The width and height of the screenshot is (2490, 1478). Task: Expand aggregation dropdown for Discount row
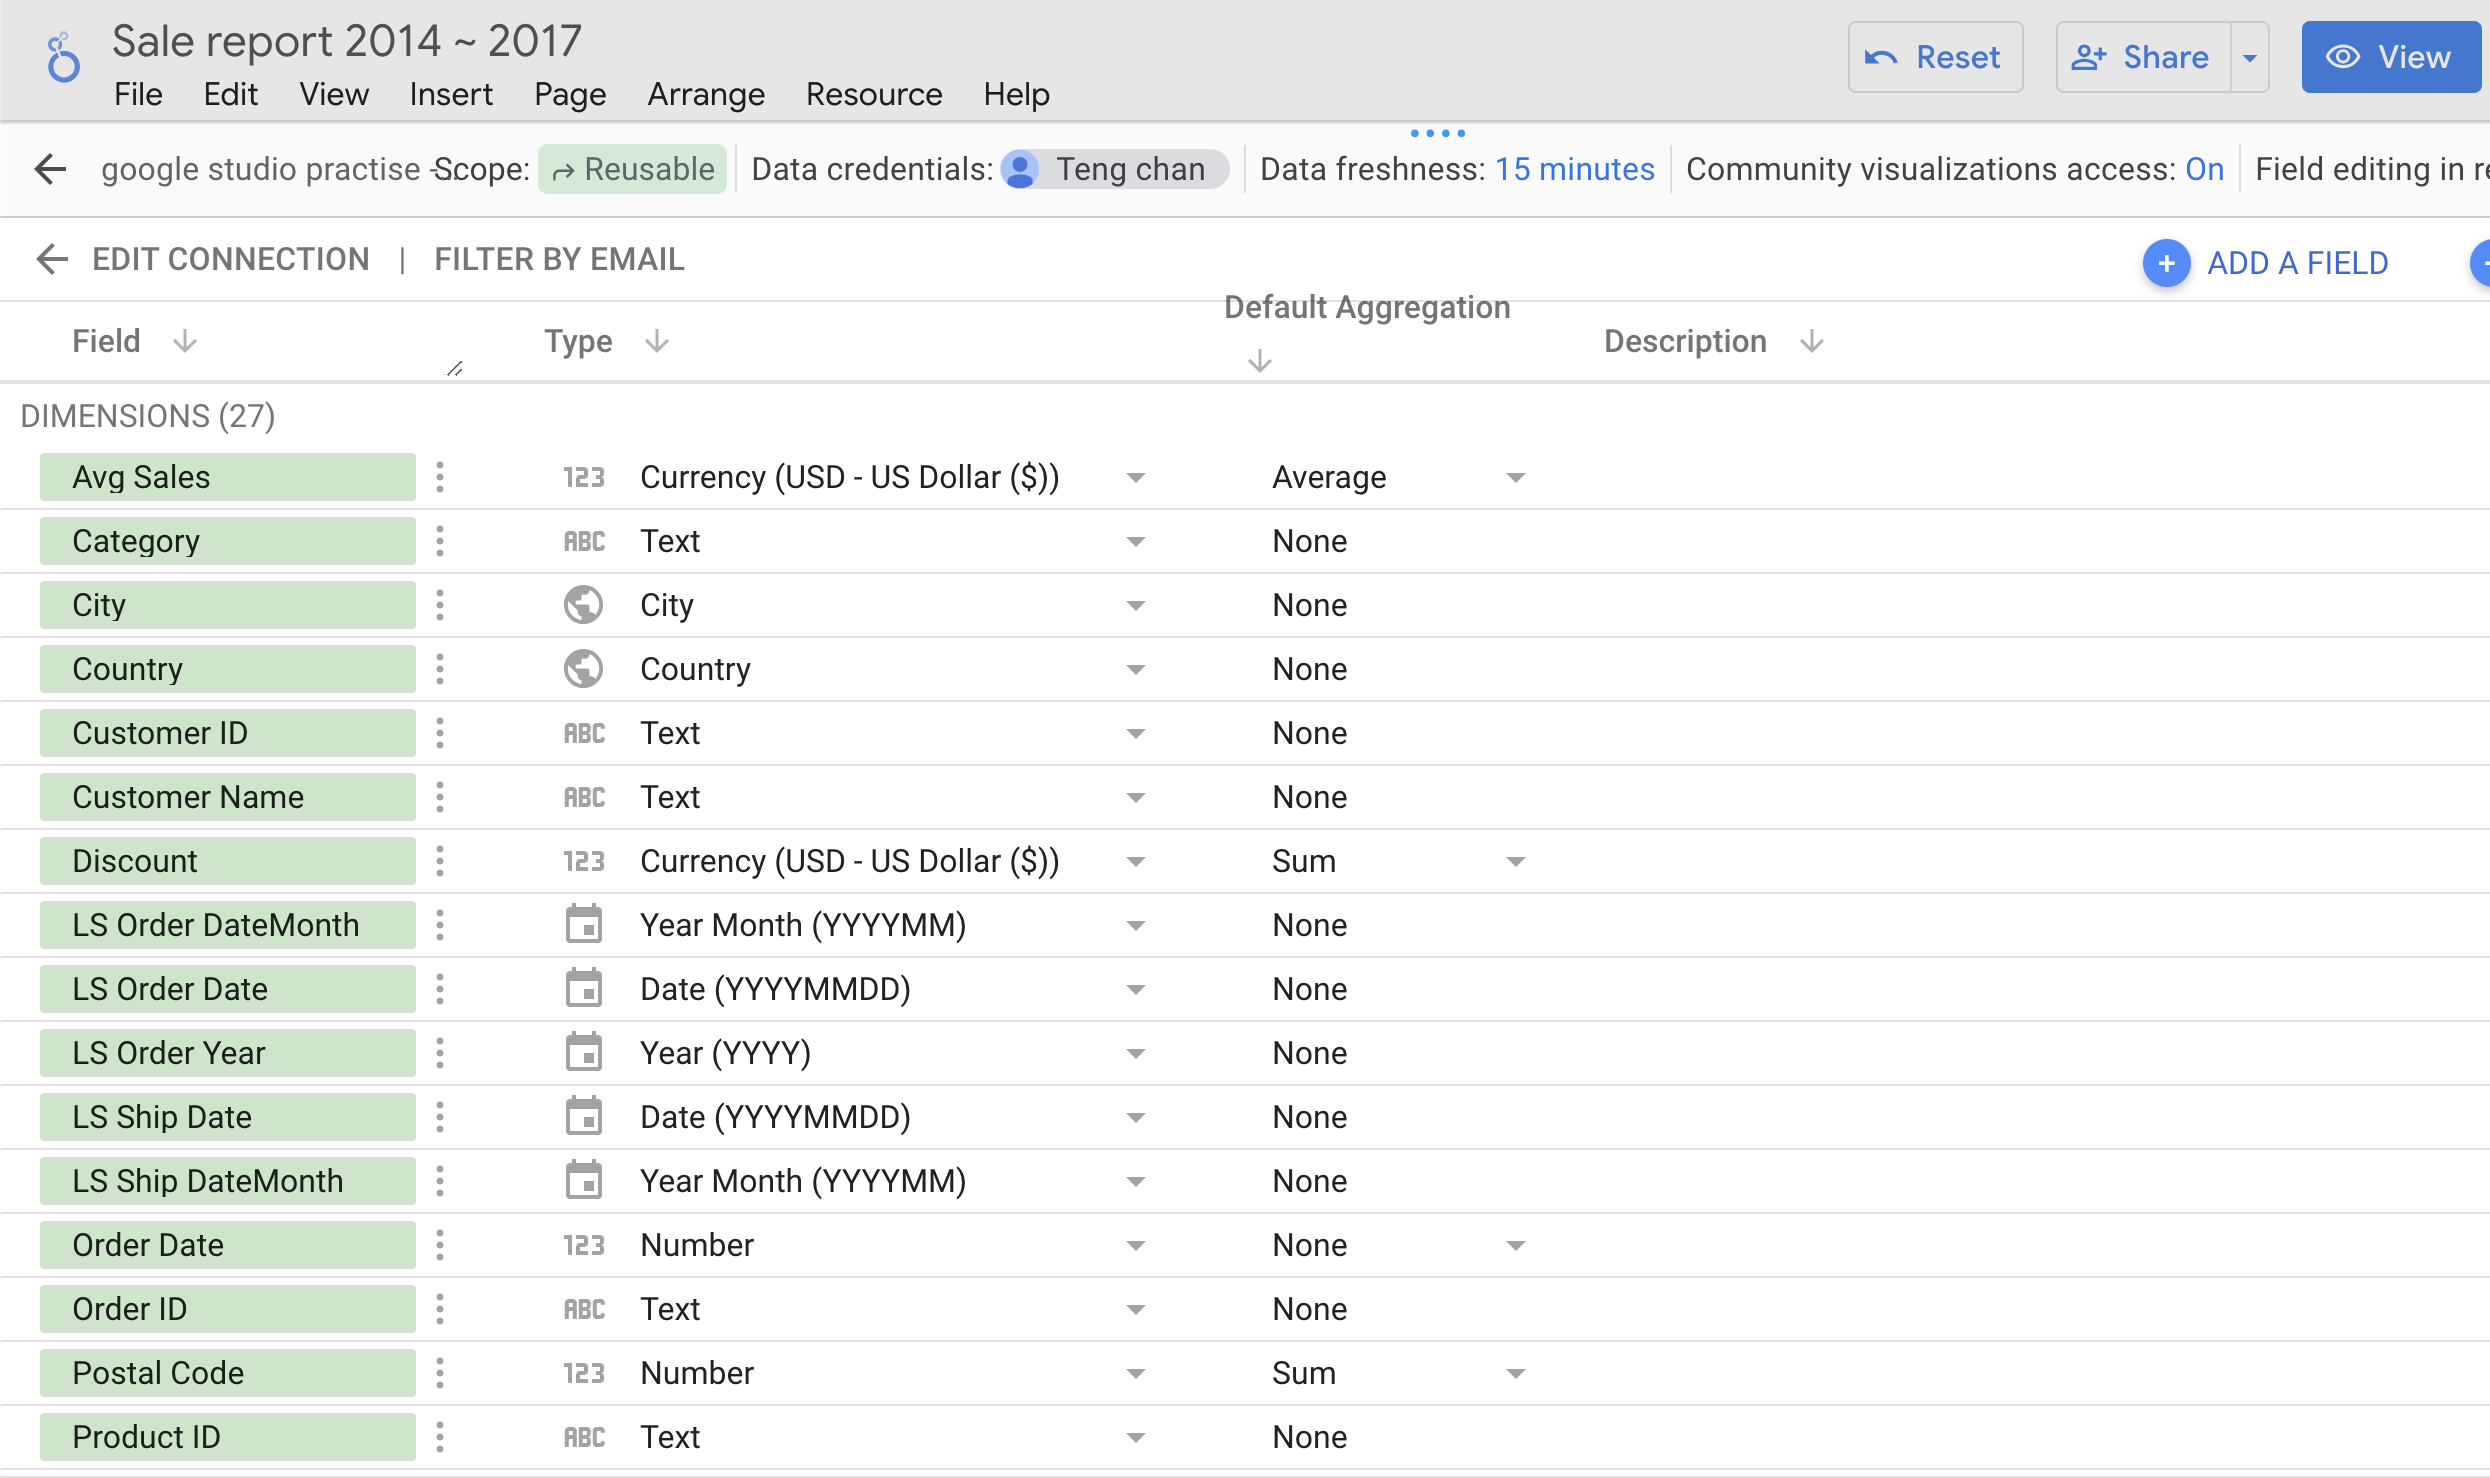pos(1515,861)
